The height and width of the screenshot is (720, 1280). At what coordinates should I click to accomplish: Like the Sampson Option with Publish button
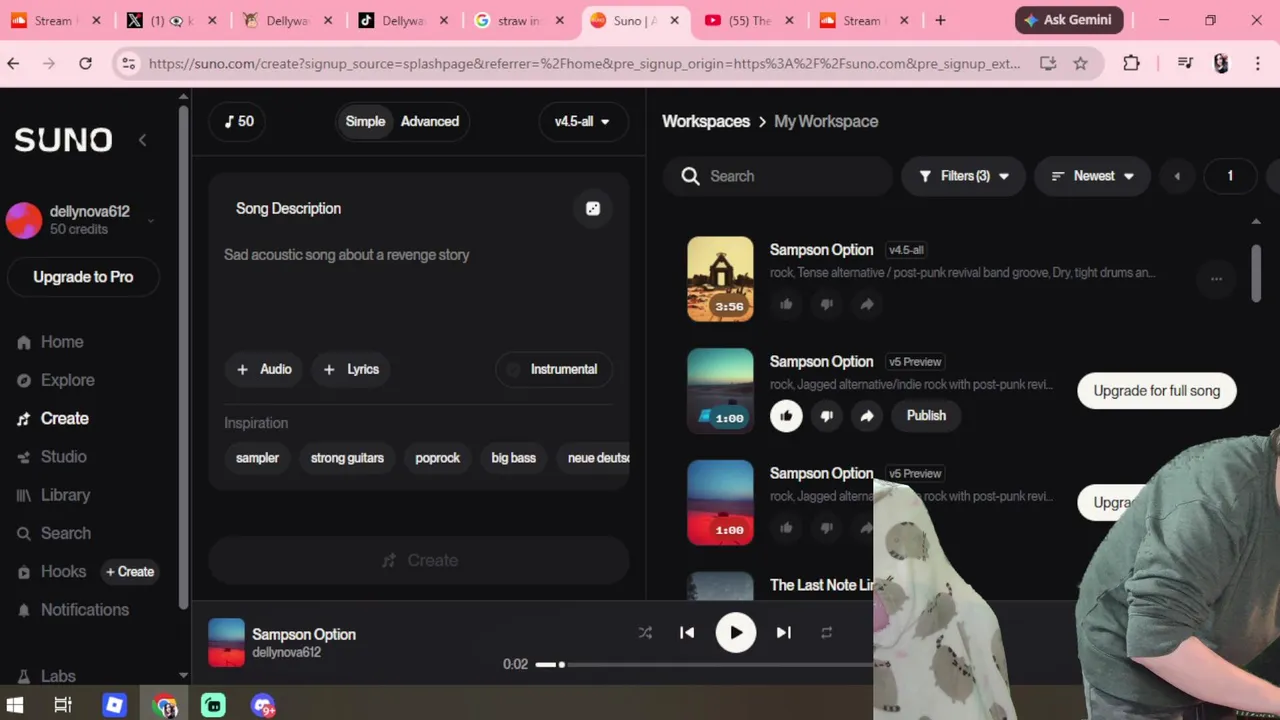786,416
